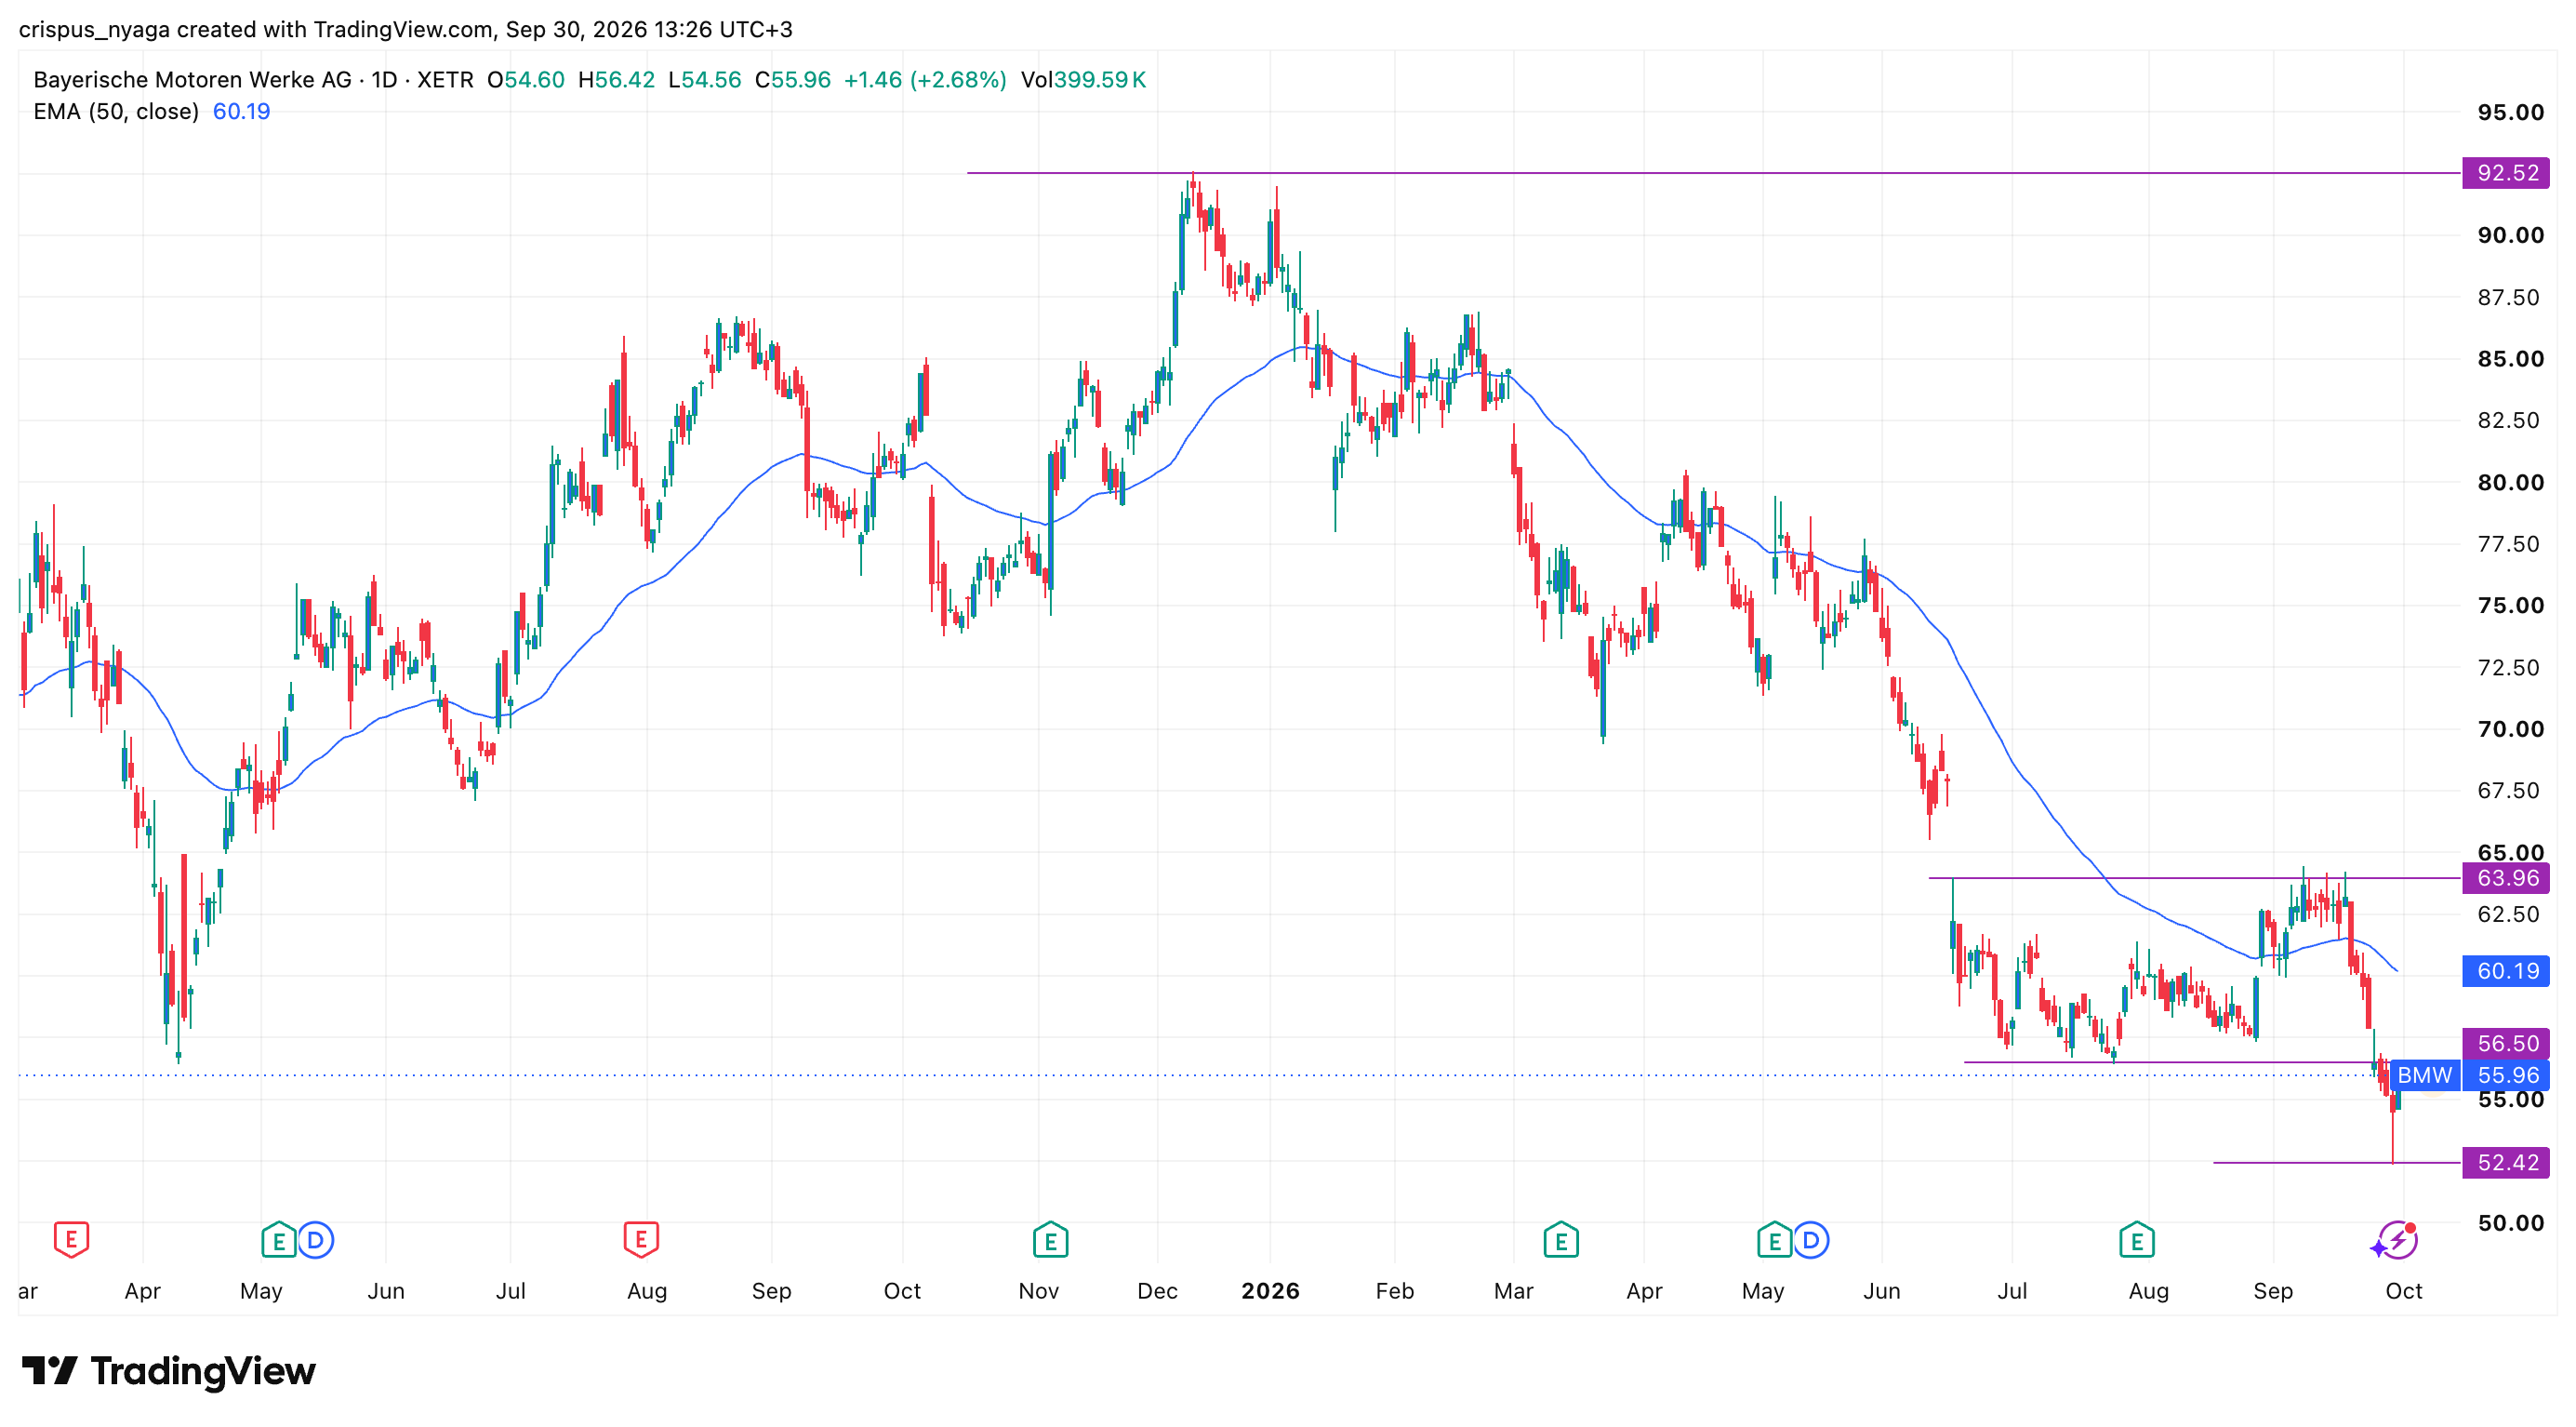Select the 63.96 purple price label

2506,878
